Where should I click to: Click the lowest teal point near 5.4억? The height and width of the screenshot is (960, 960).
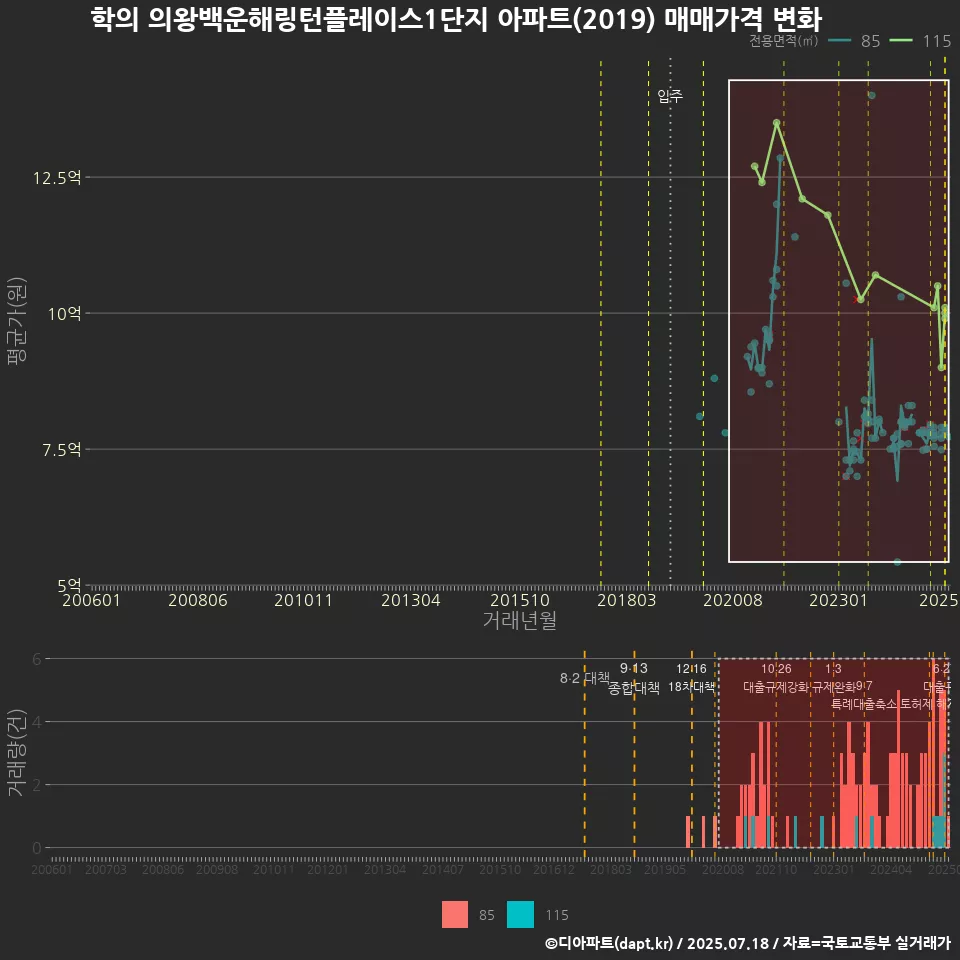(x=897, y=561)
